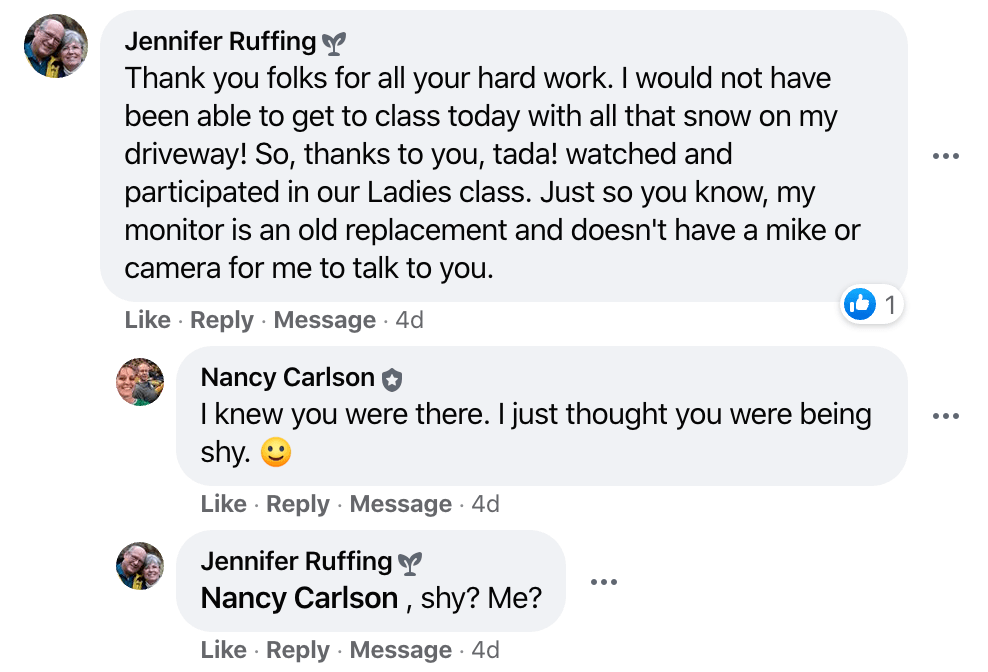The image size is (988, 672).
Task: Click the bold Nancy Carlson mention tag
Action: [299, 598]
